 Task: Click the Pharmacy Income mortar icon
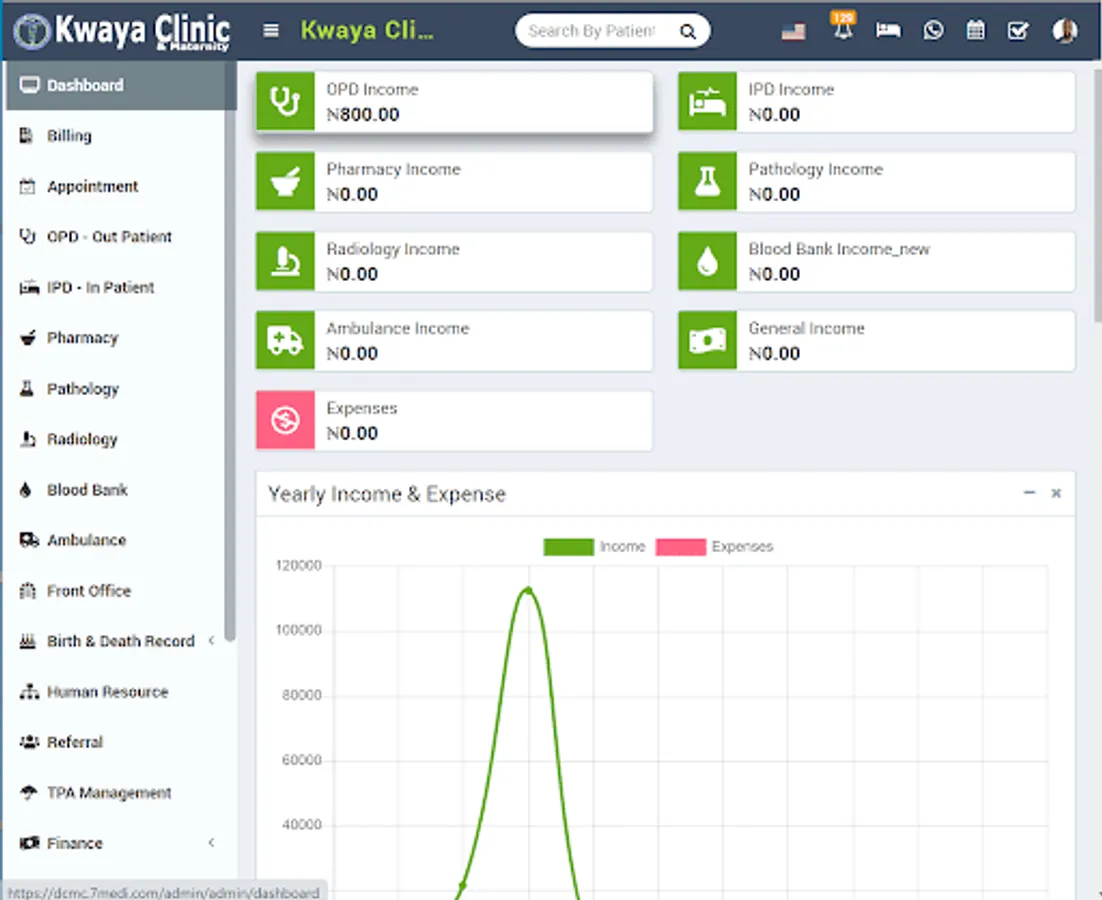285,181
